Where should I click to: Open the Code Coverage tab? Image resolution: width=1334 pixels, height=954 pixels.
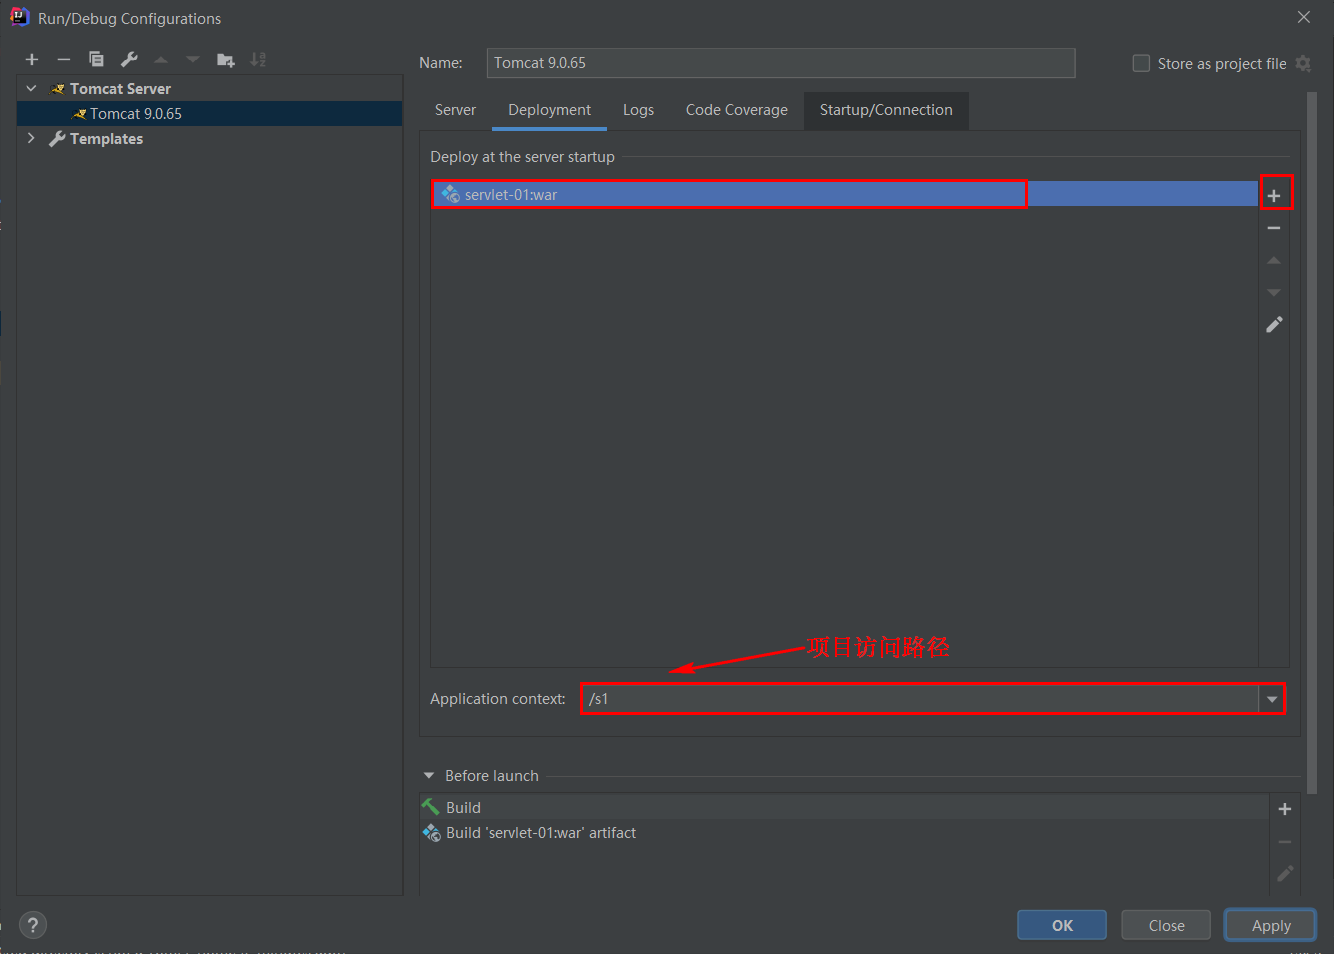click(736, 110)
